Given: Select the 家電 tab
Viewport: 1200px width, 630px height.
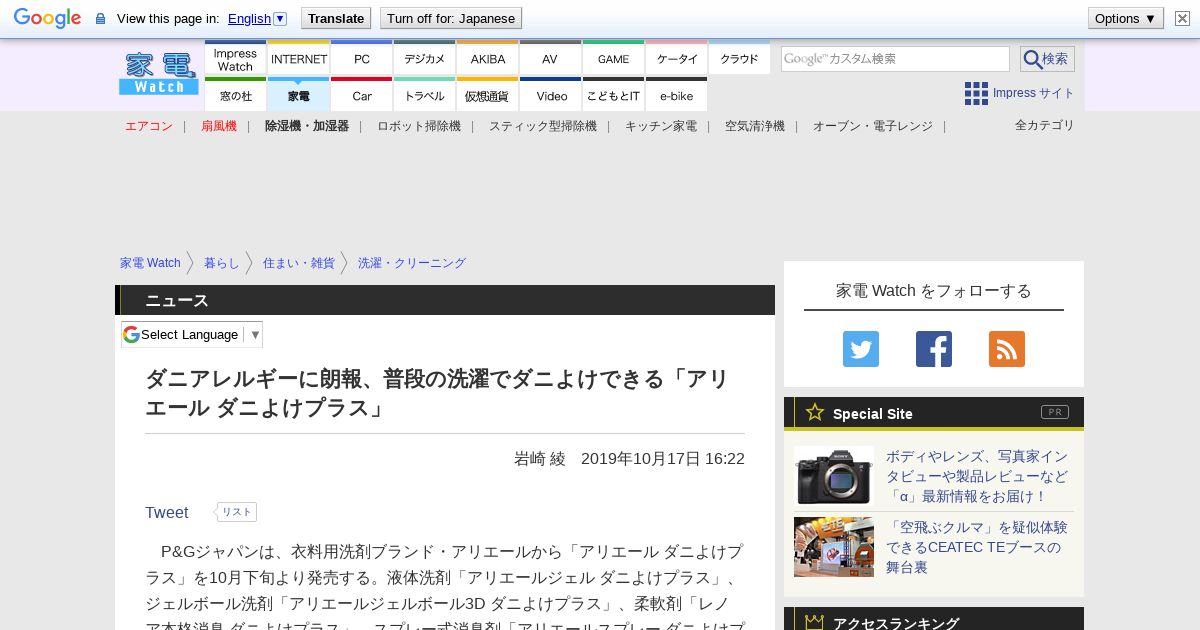Looking at the screenshot, I should click(x=298, y=95).
